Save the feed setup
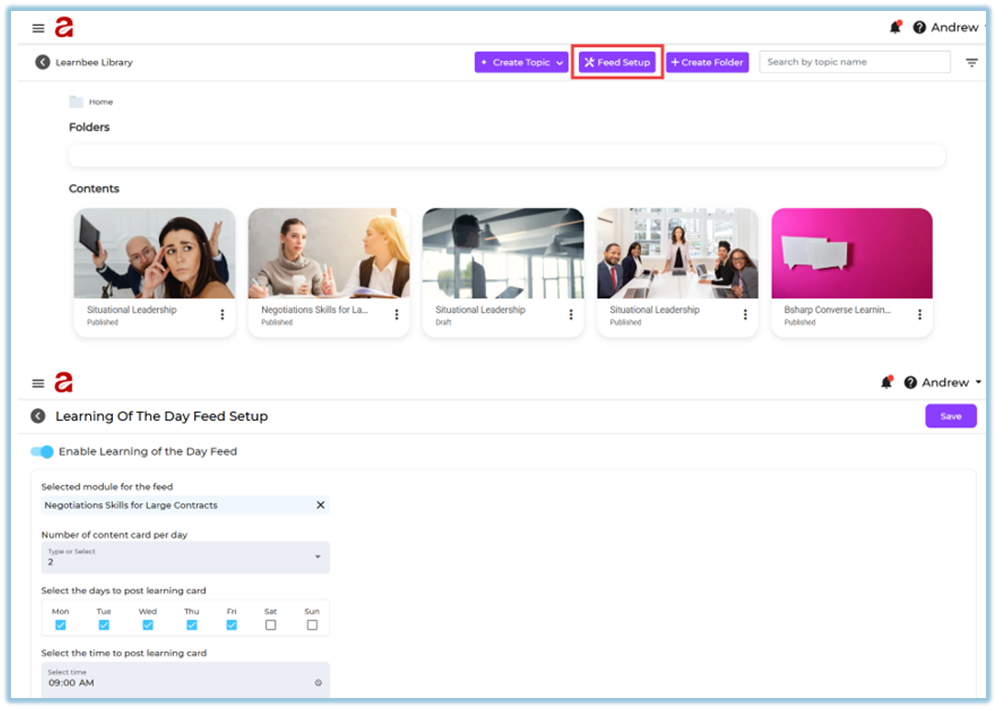 coord(950,416)
